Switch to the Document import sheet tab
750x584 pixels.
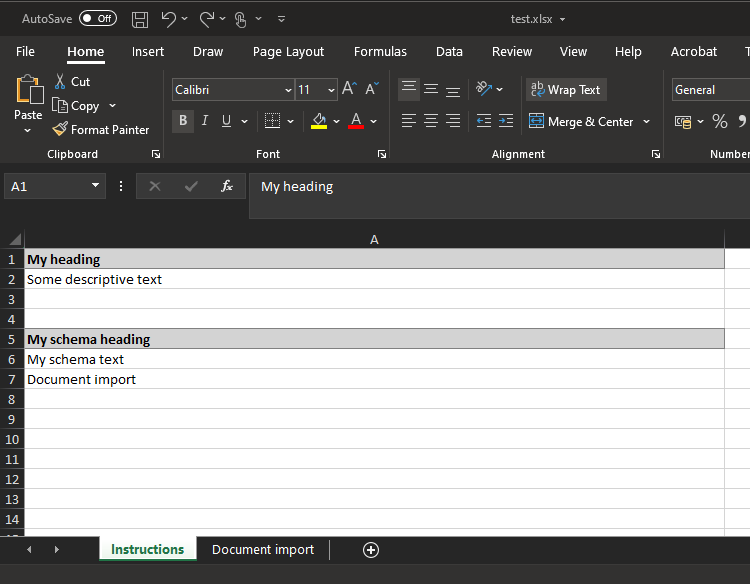pyautogui.click(x=263, y=550)
